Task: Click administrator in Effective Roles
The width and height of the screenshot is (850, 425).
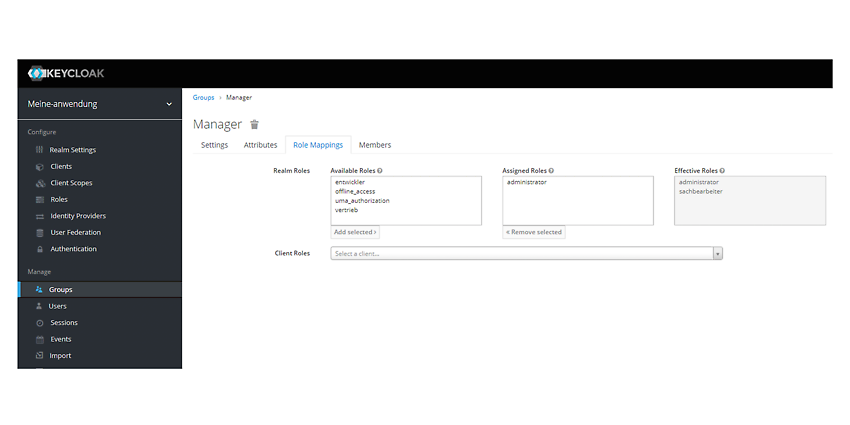Action: (x=699, y=182)
